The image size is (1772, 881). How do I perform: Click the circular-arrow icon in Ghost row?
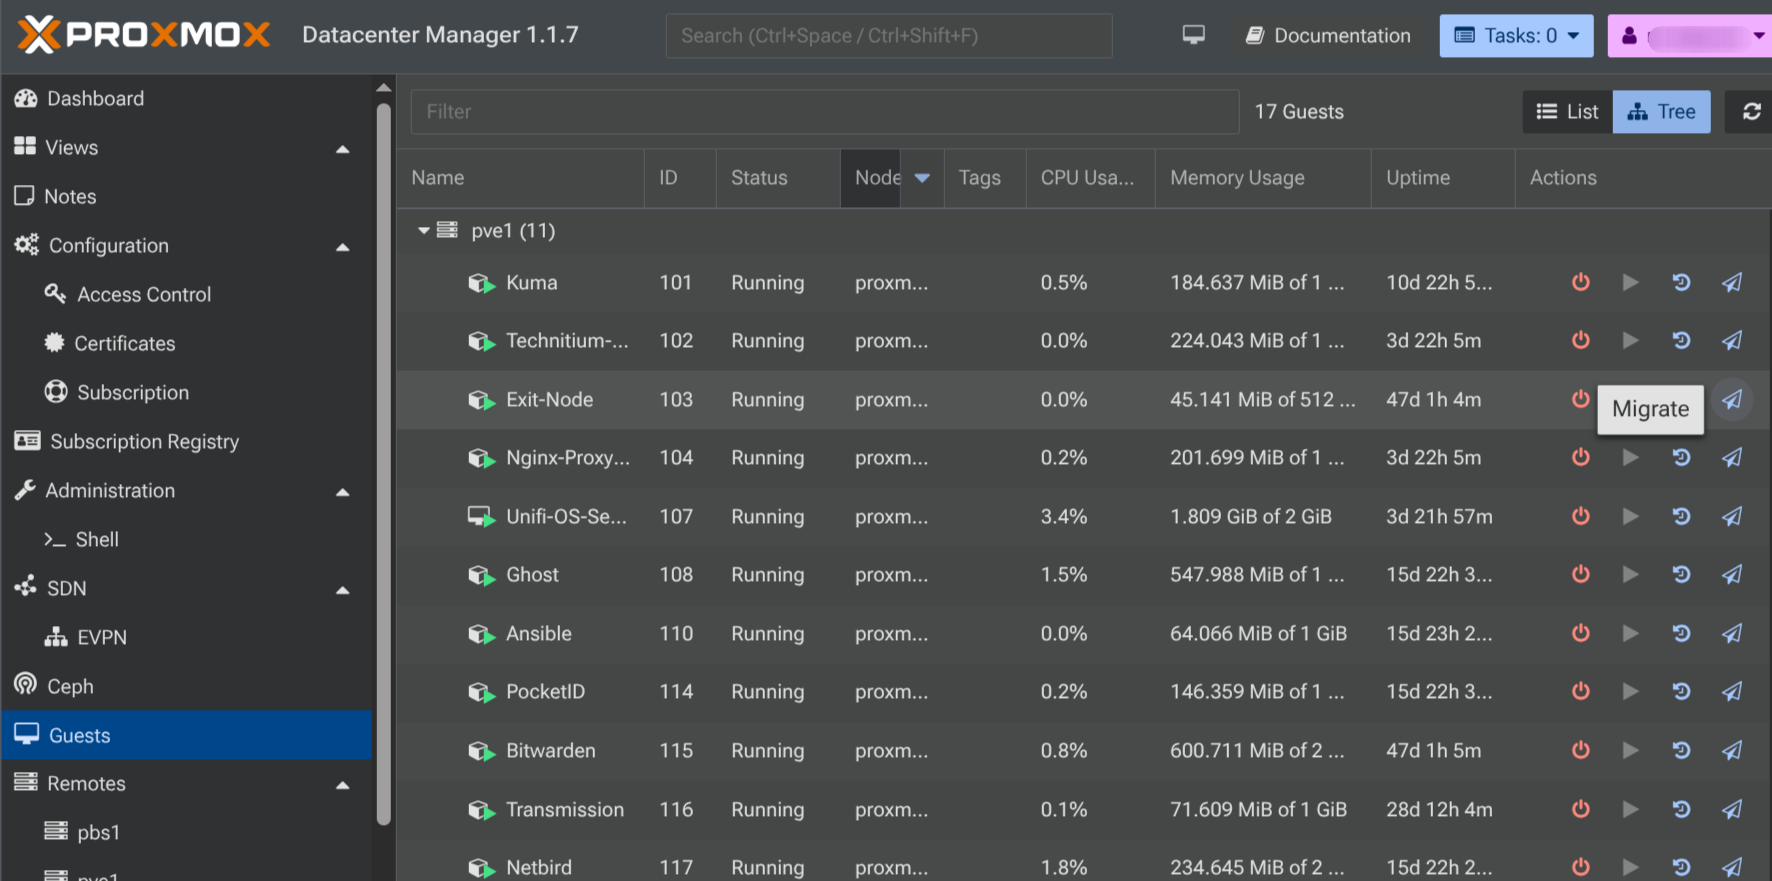[1681, 574]
